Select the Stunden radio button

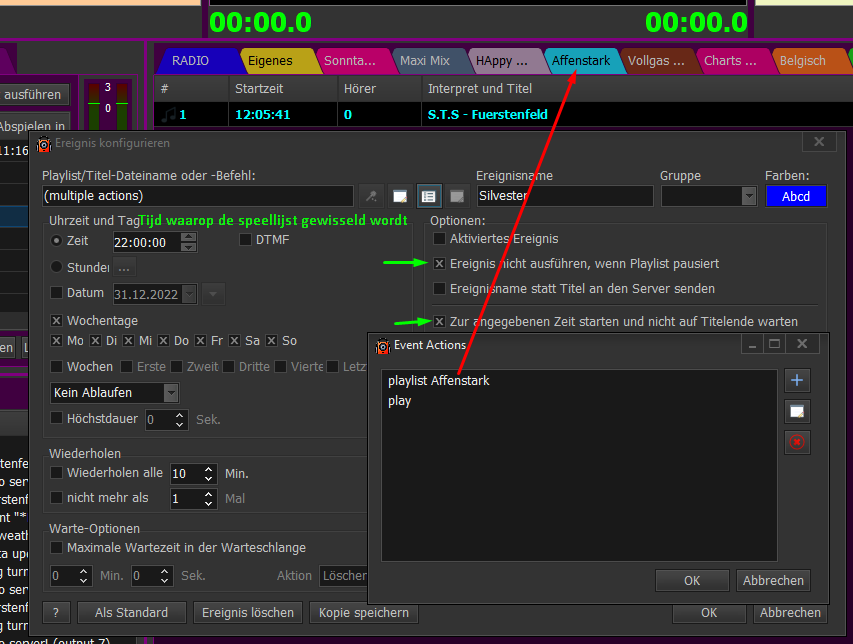pos(56,267)
